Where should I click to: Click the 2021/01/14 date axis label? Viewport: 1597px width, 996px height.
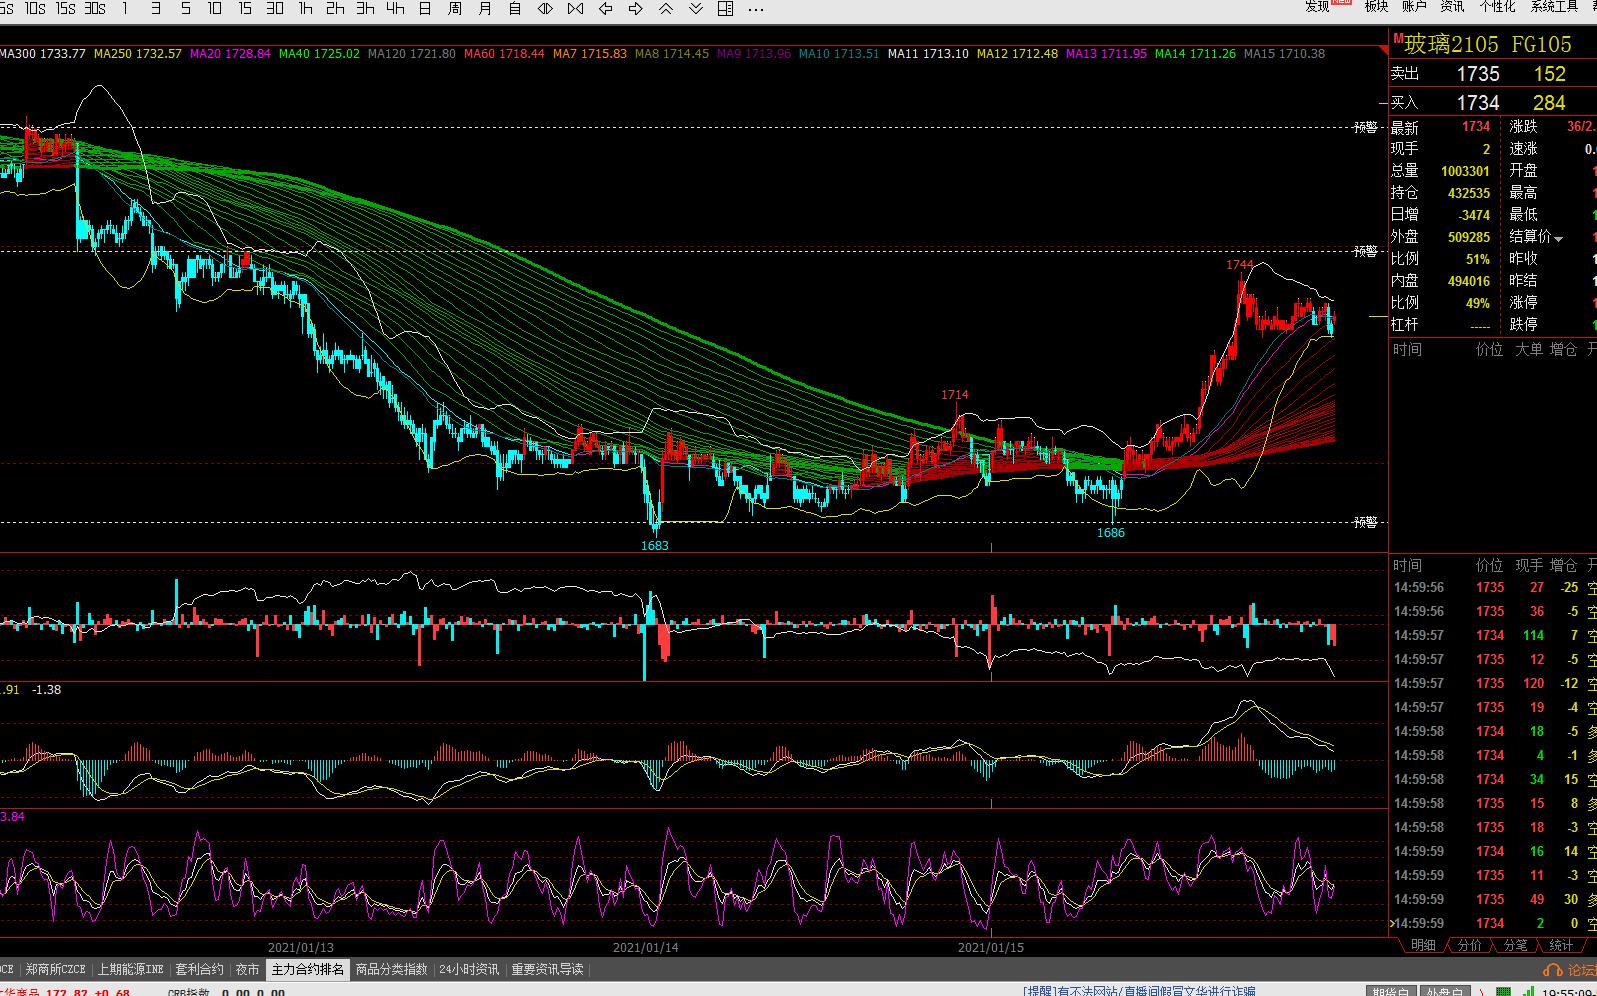[x=645, y=947]
